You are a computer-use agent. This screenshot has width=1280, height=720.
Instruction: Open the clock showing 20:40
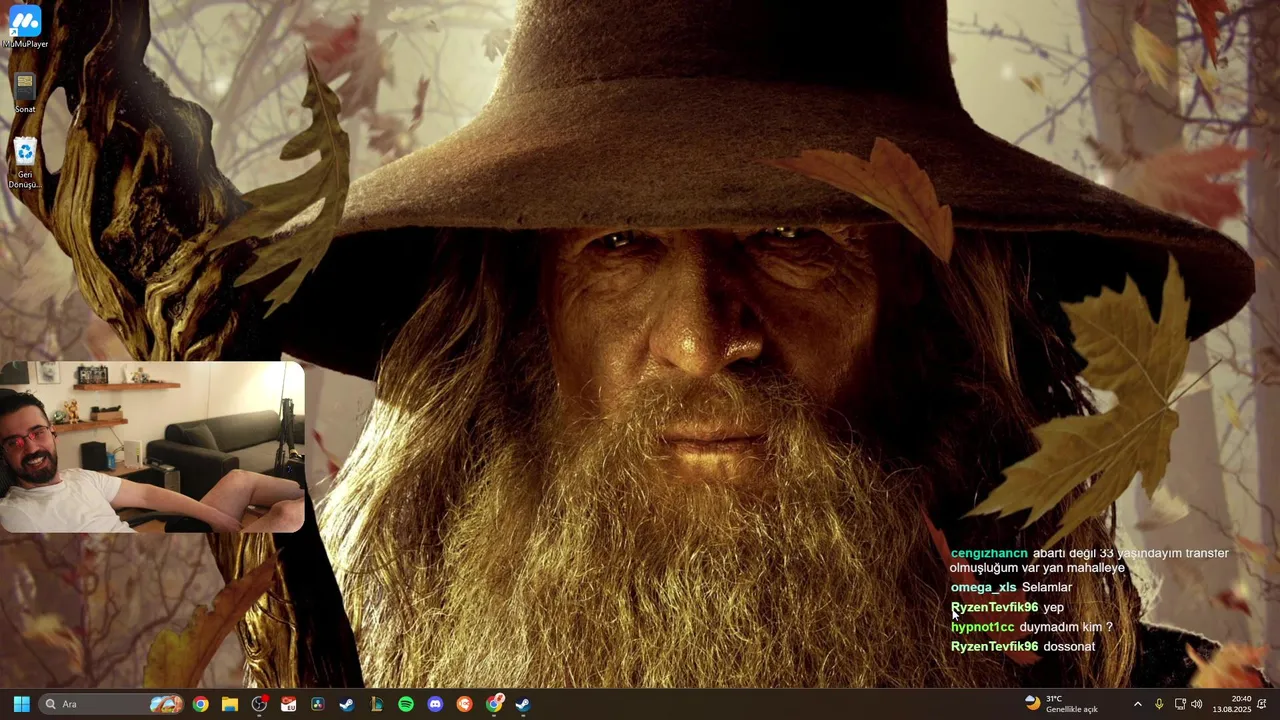coord(1232,704)
